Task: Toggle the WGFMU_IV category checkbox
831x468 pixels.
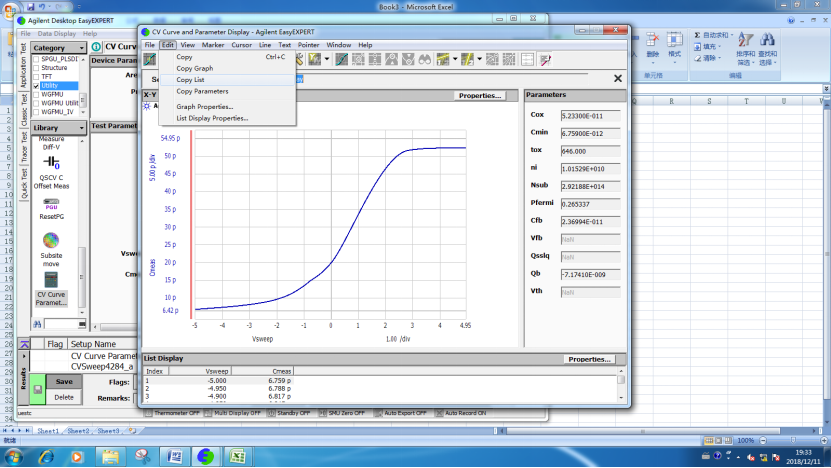Action: pos(36,112)
